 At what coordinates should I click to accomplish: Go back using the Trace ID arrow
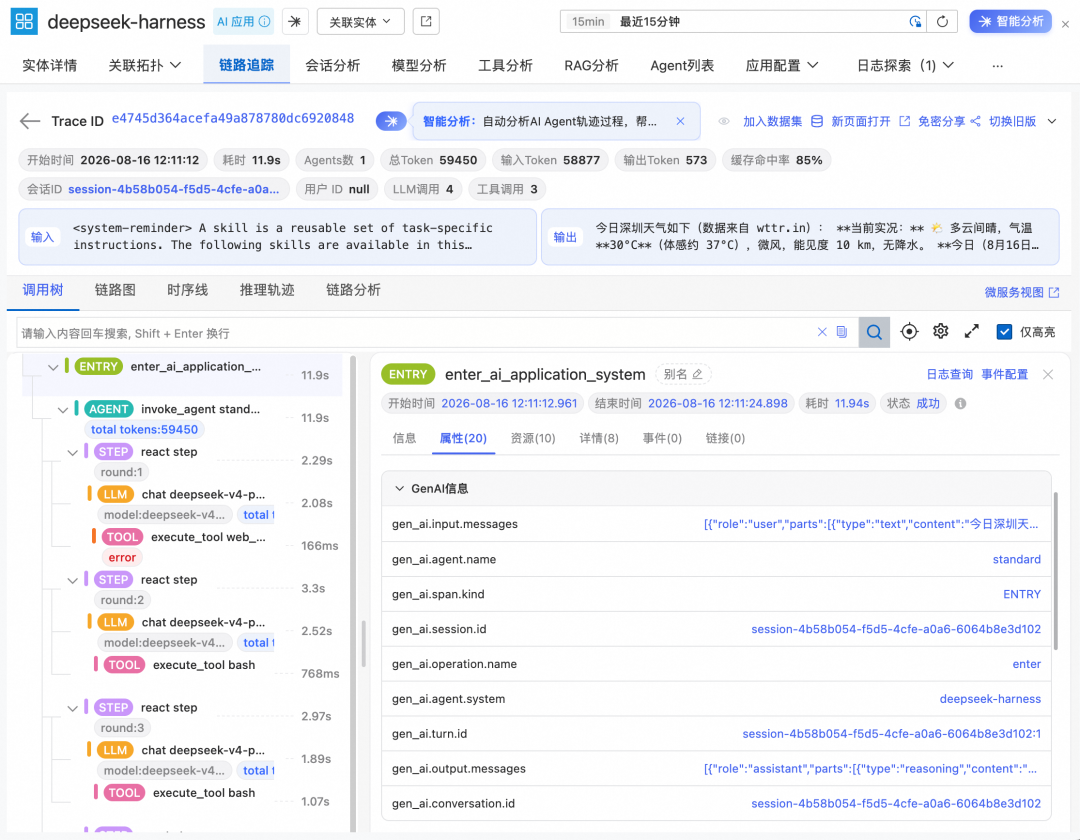30,121
